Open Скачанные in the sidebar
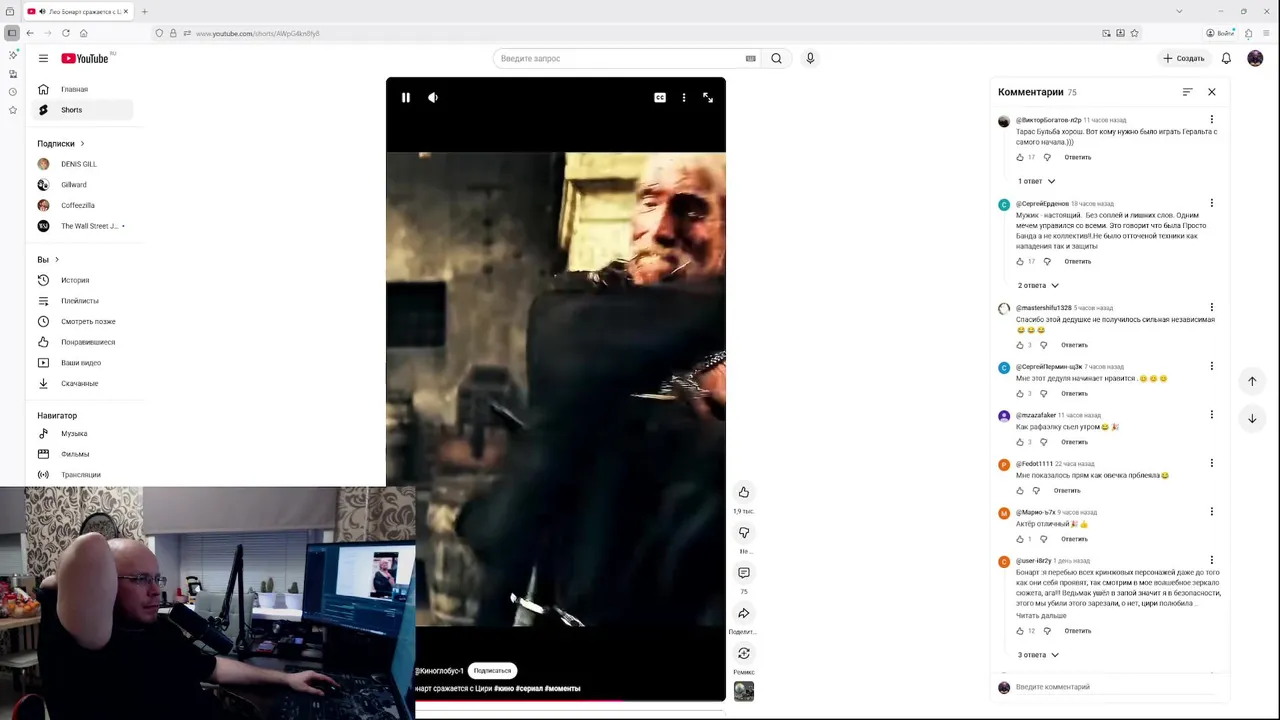Image resolution: width=1280 pixels, height=720 pixels. [x=80, y=383]
